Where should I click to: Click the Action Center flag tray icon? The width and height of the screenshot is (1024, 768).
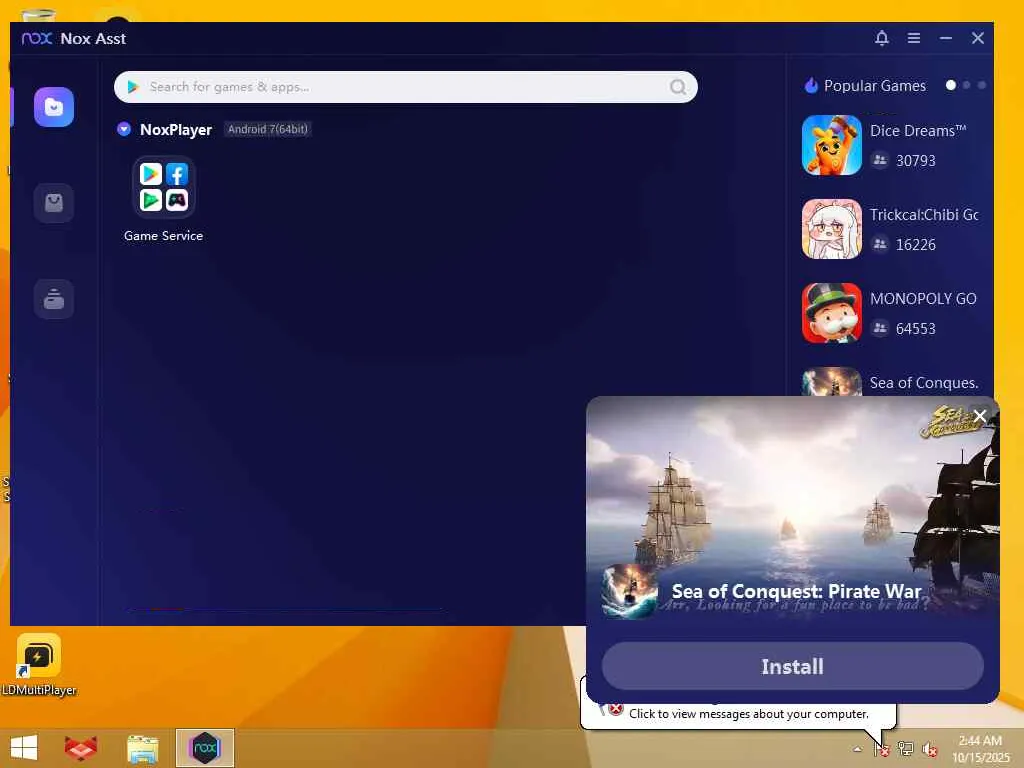tap(882, 748)
